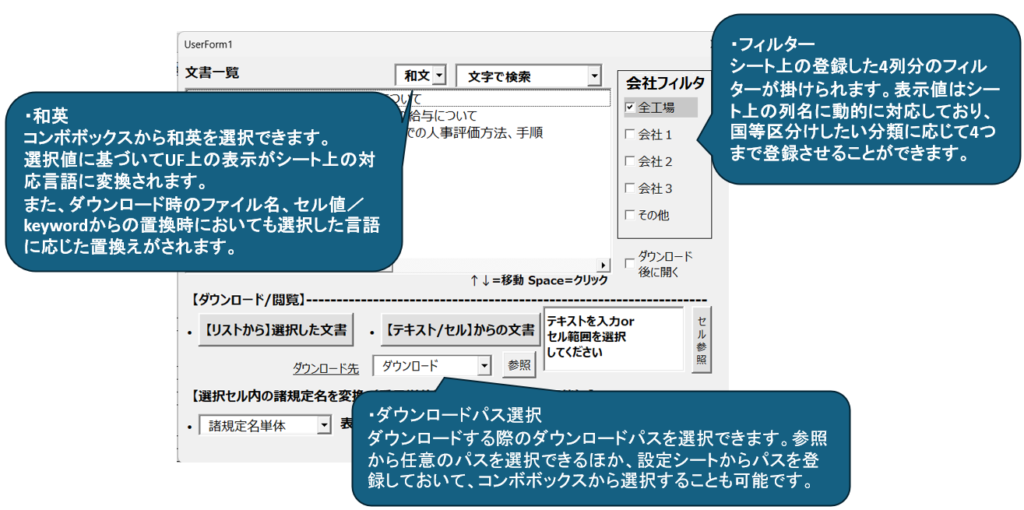This screenshot has width=1024, height=510.
Task: Click the 参照 browse button
Action: click(519, 366)
